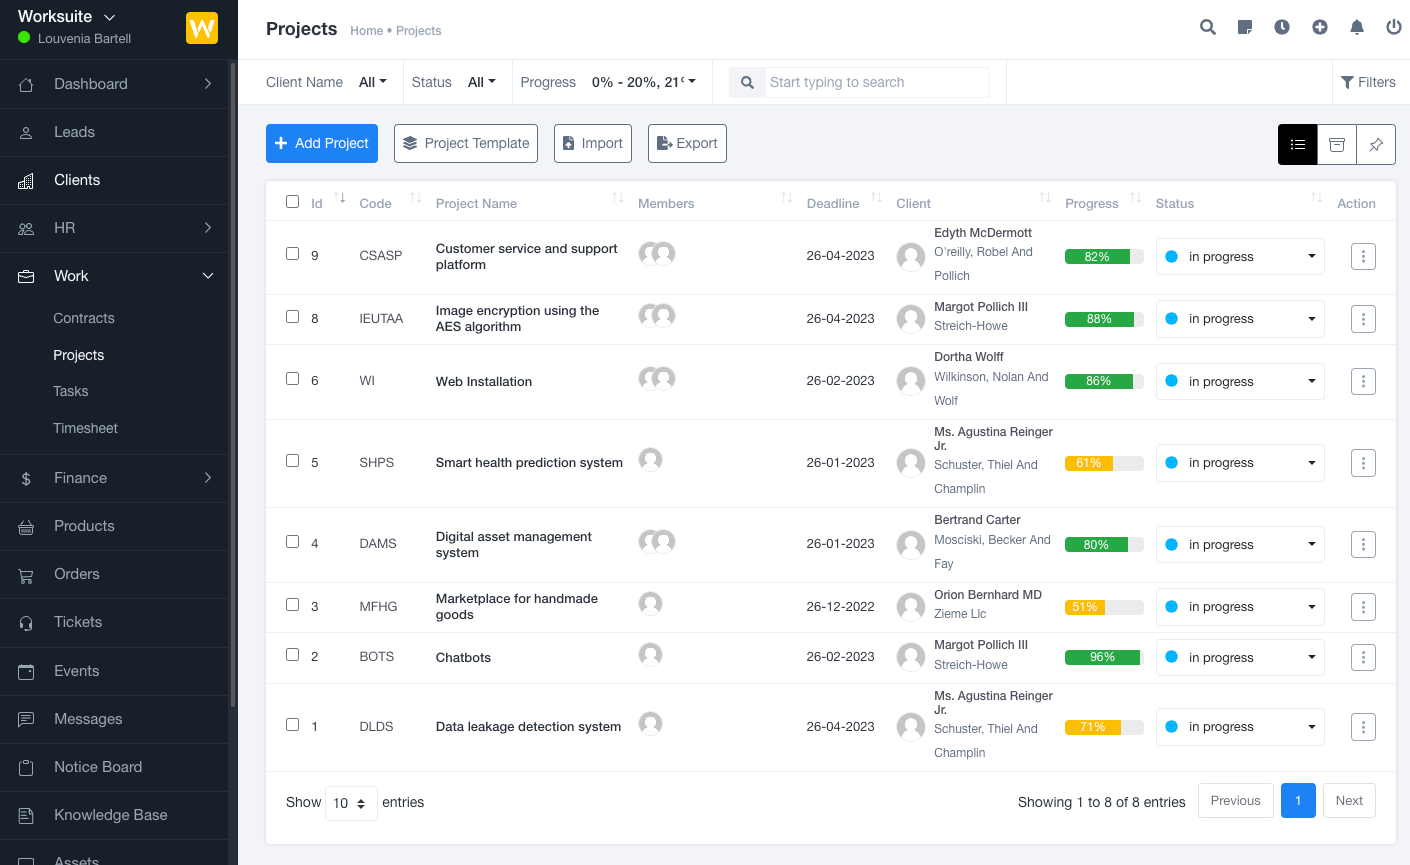This screenshot has width=1410, height=865.
Task: Open the Progress range filter dropdown
Action: coord(643,82)
